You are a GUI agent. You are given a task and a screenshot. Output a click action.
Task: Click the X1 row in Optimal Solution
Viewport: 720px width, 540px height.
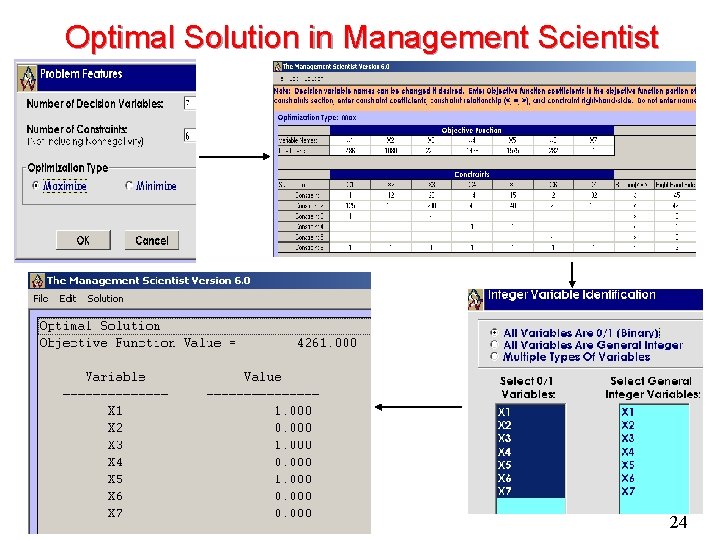(x=210, y=411)
